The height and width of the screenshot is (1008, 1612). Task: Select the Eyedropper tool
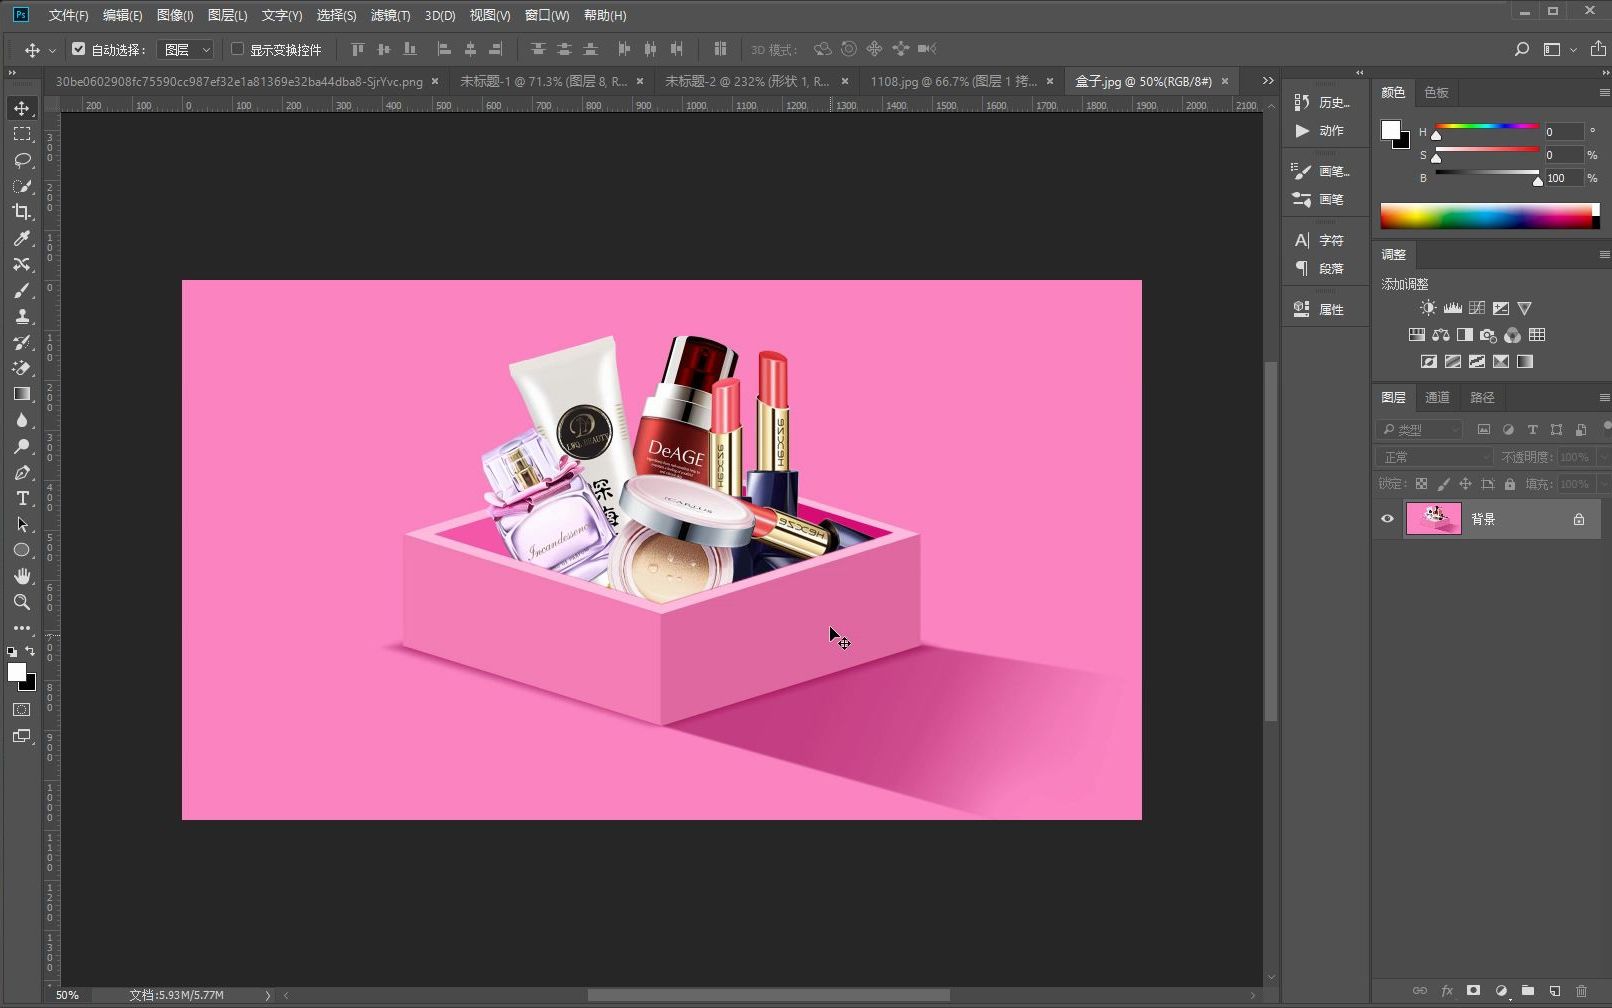click(x=21, y=238)
